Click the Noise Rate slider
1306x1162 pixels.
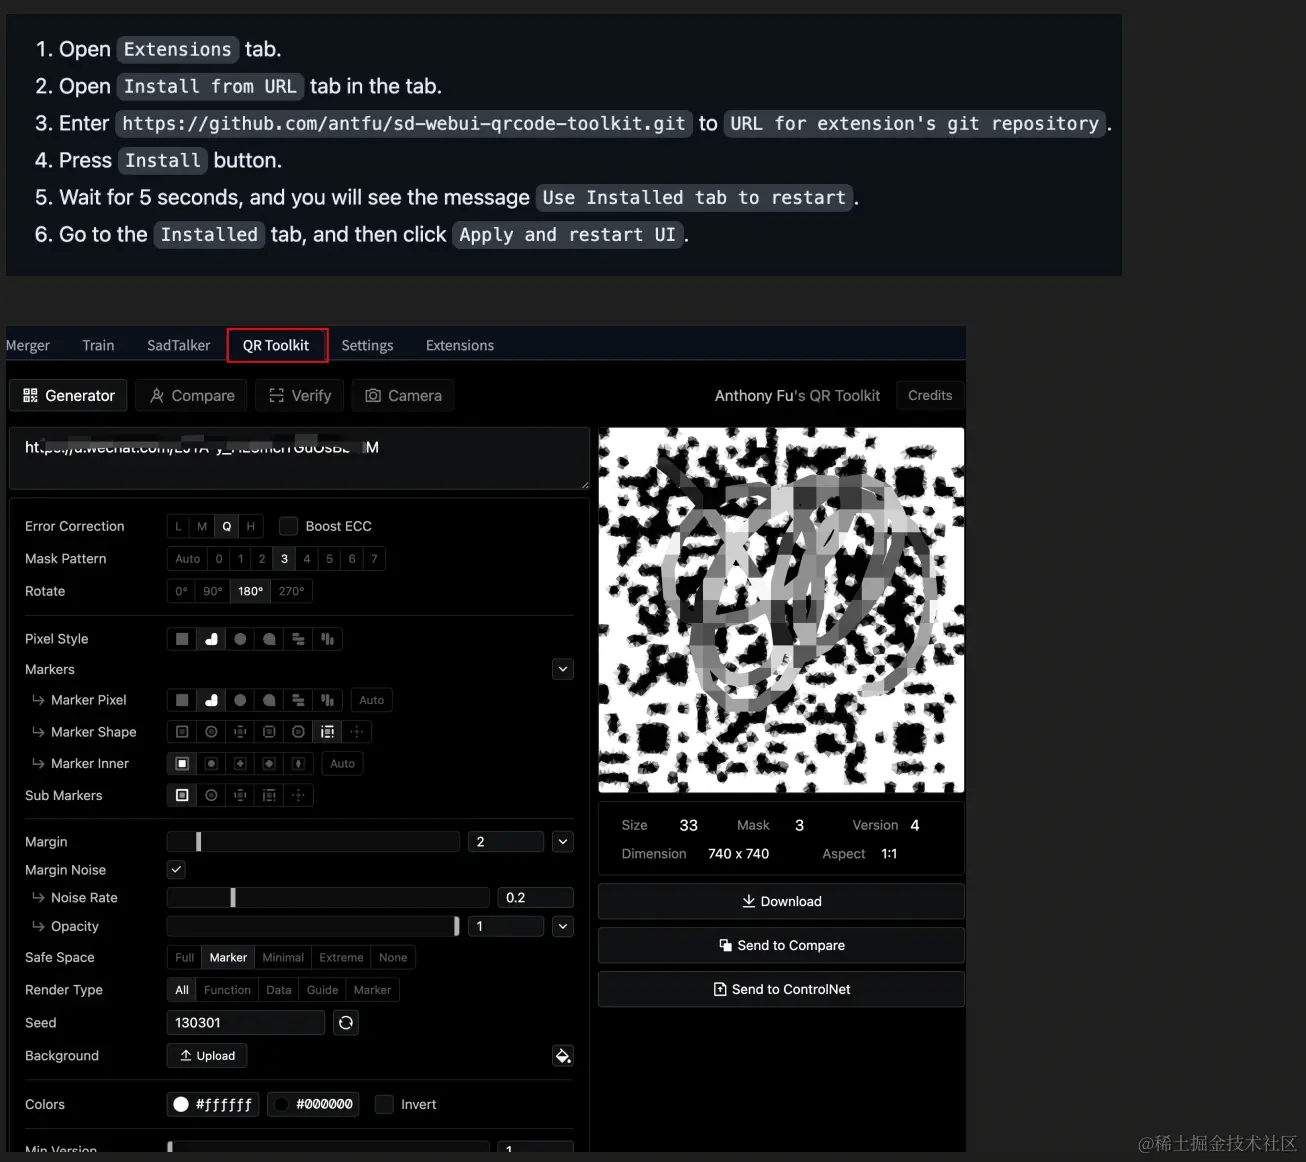(x=328, y=898)
